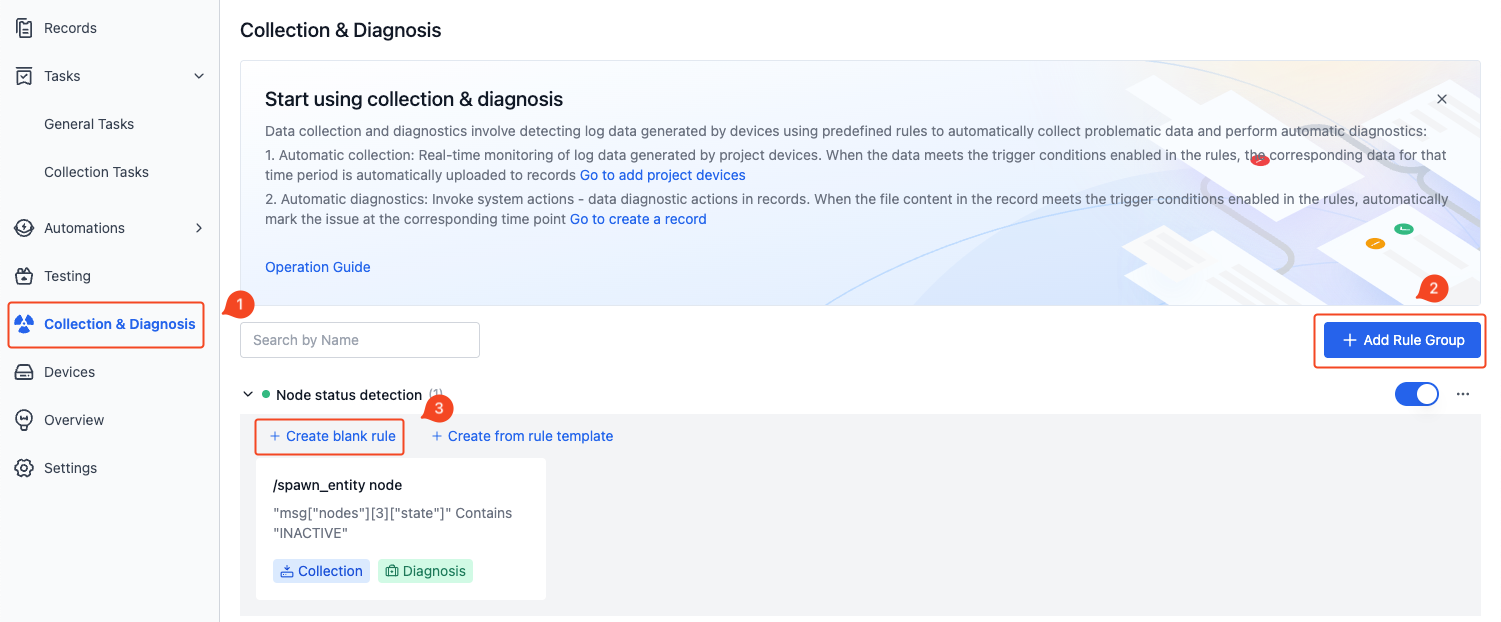The image size is (1501, 622).
Task: Open Collection Tasks menu item
Action: pyautogui.click(x=96, y=172)
